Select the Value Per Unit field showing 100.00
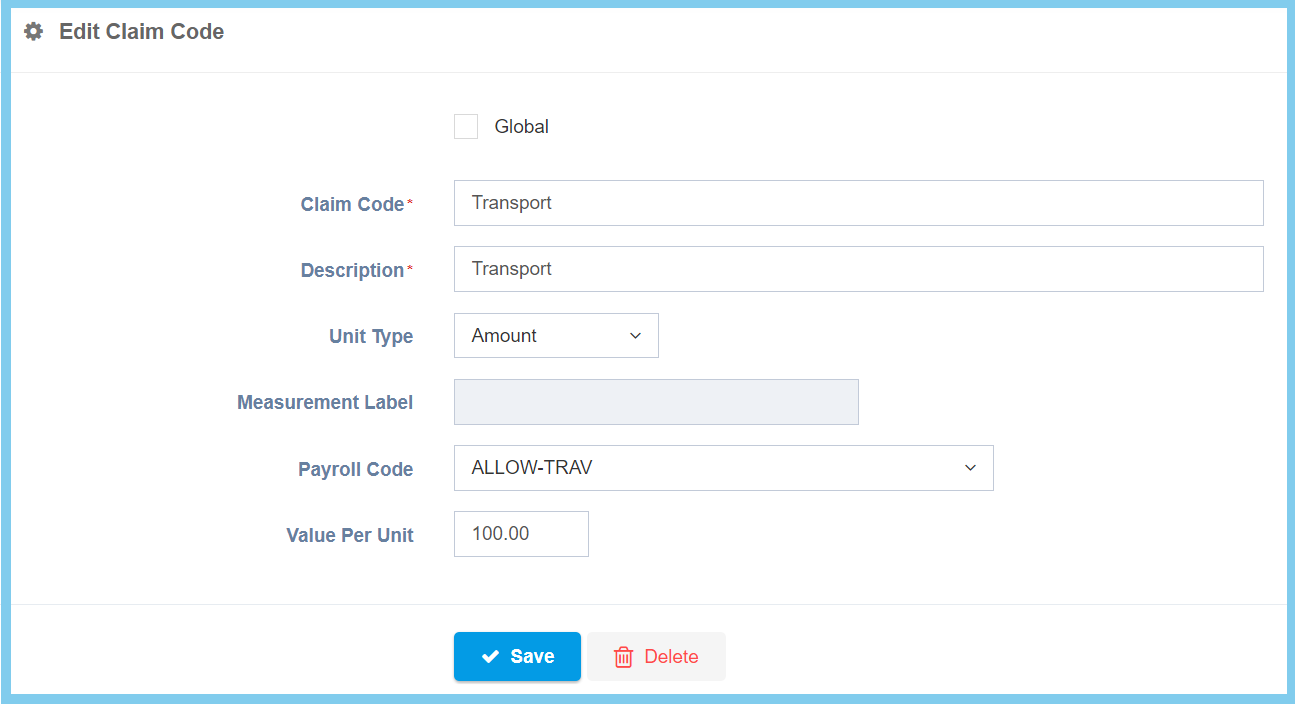Viewport: 1295px width, 704px height. click(x=521, y=534)
